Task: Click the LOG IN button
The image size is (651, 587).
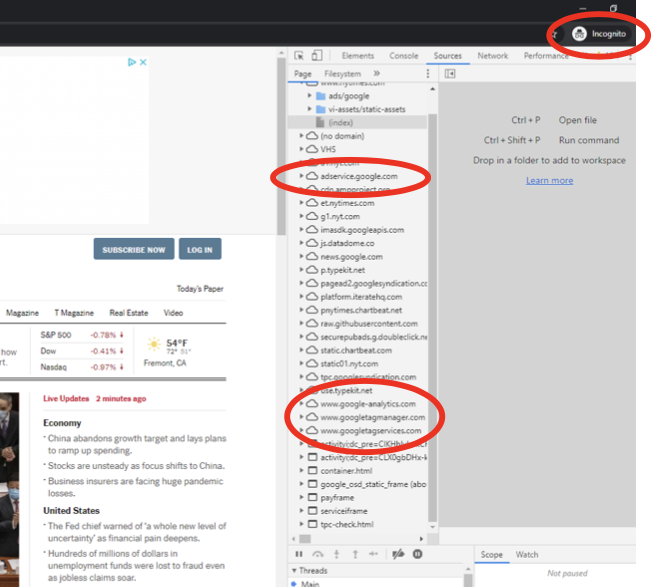Action: coord(200,249)
